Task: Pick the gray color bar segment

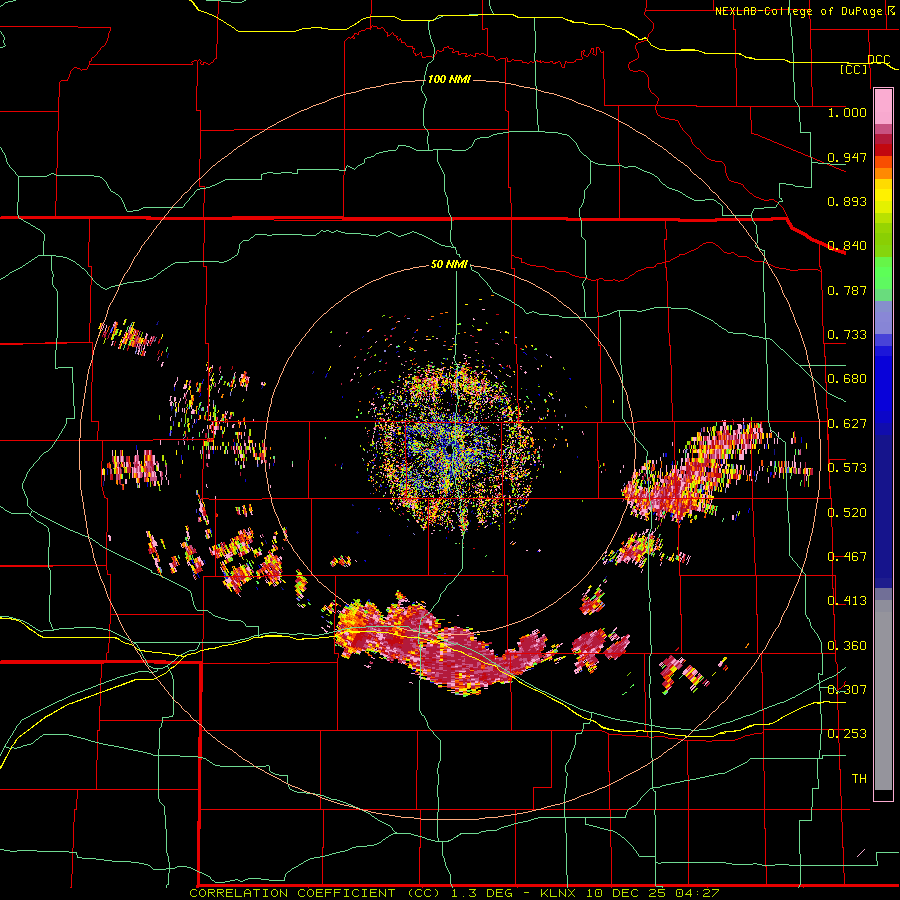Action: pos(883,695)
